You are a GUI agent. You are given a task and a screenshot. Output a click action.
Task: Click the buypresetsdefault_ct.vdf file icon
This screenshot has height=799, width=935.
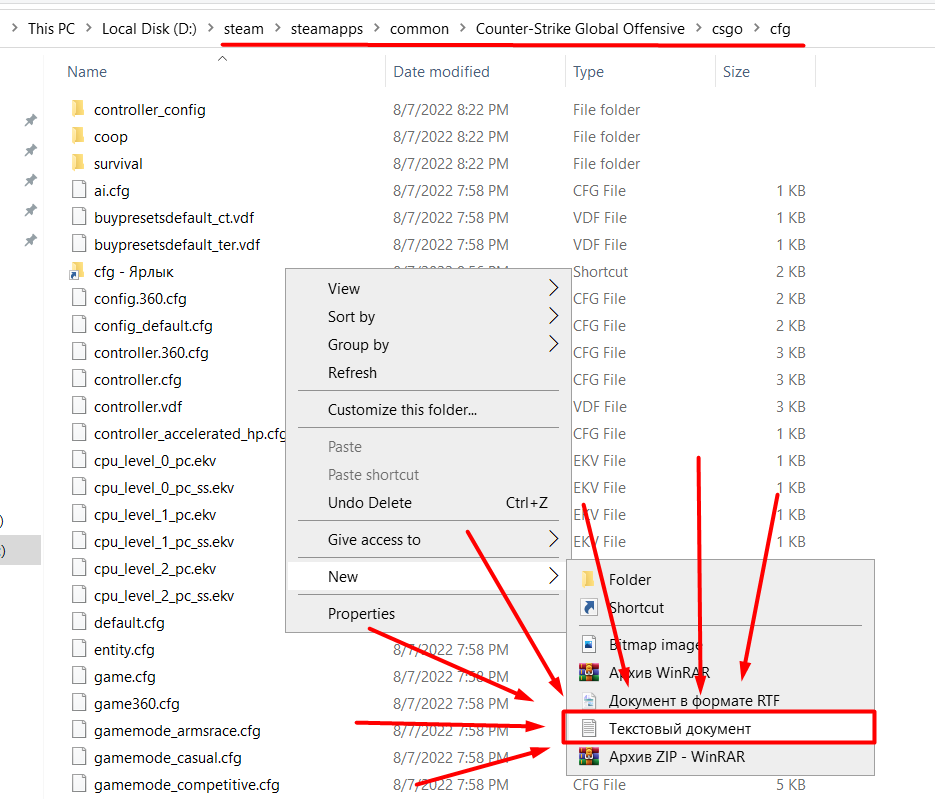[79, 216]
